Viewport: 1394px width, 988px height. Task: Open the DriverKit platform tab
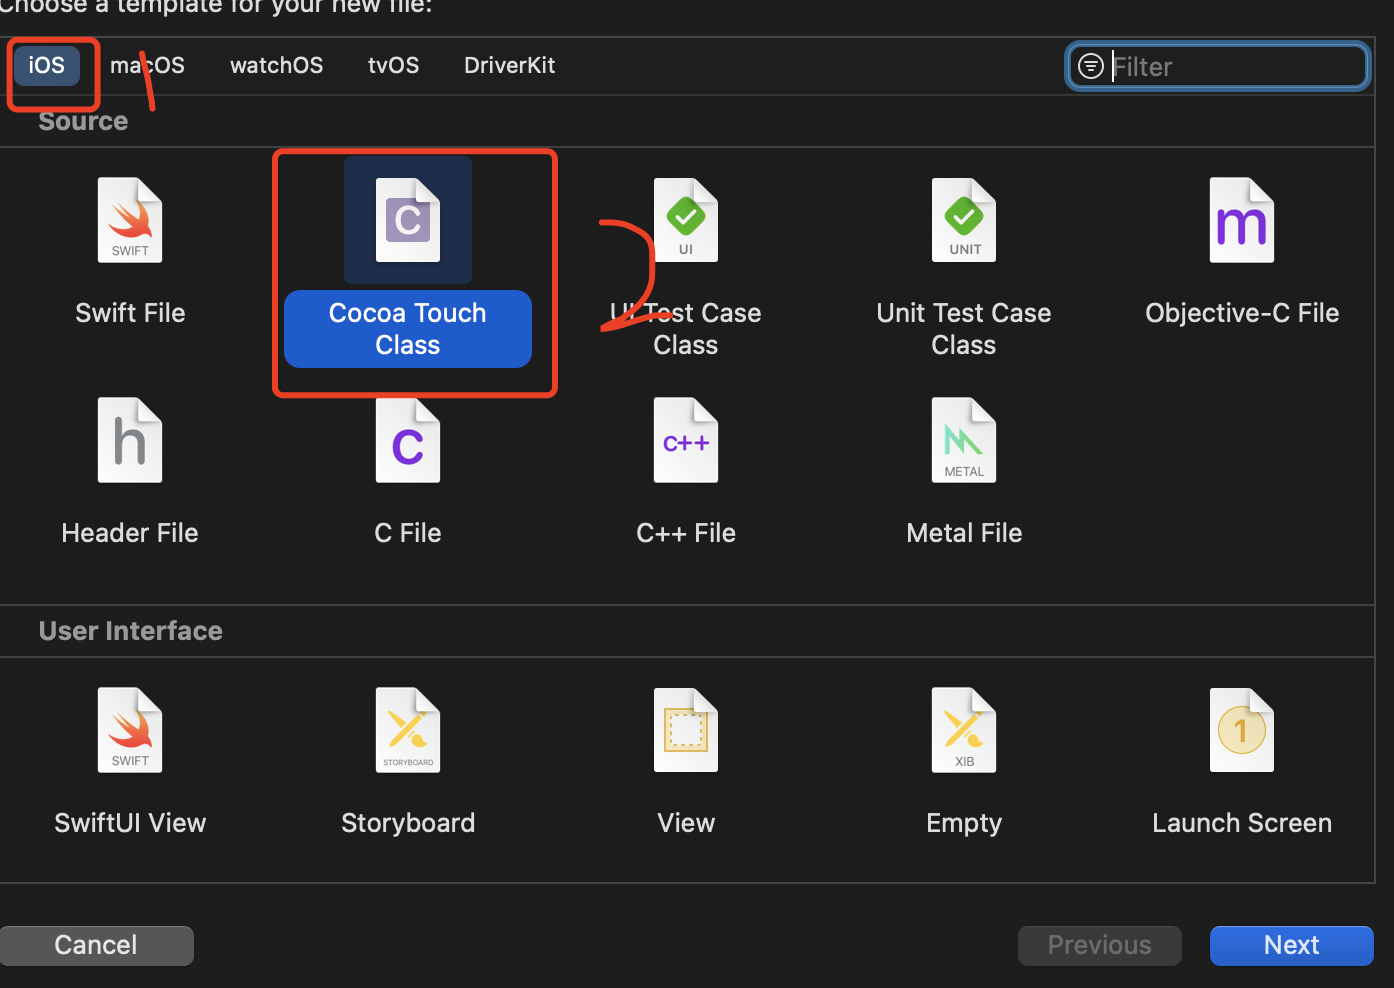(509, 66)
